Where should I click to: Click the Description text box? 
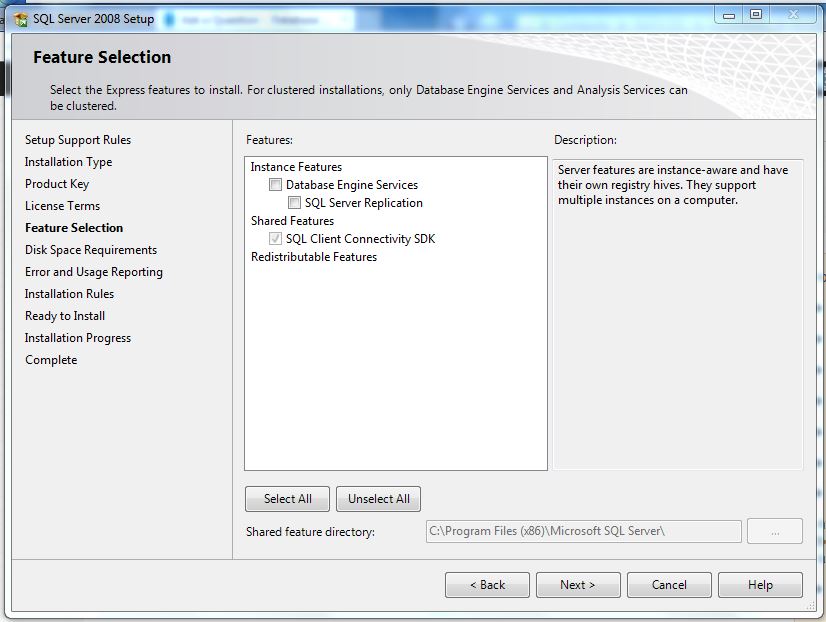point(677,314)
